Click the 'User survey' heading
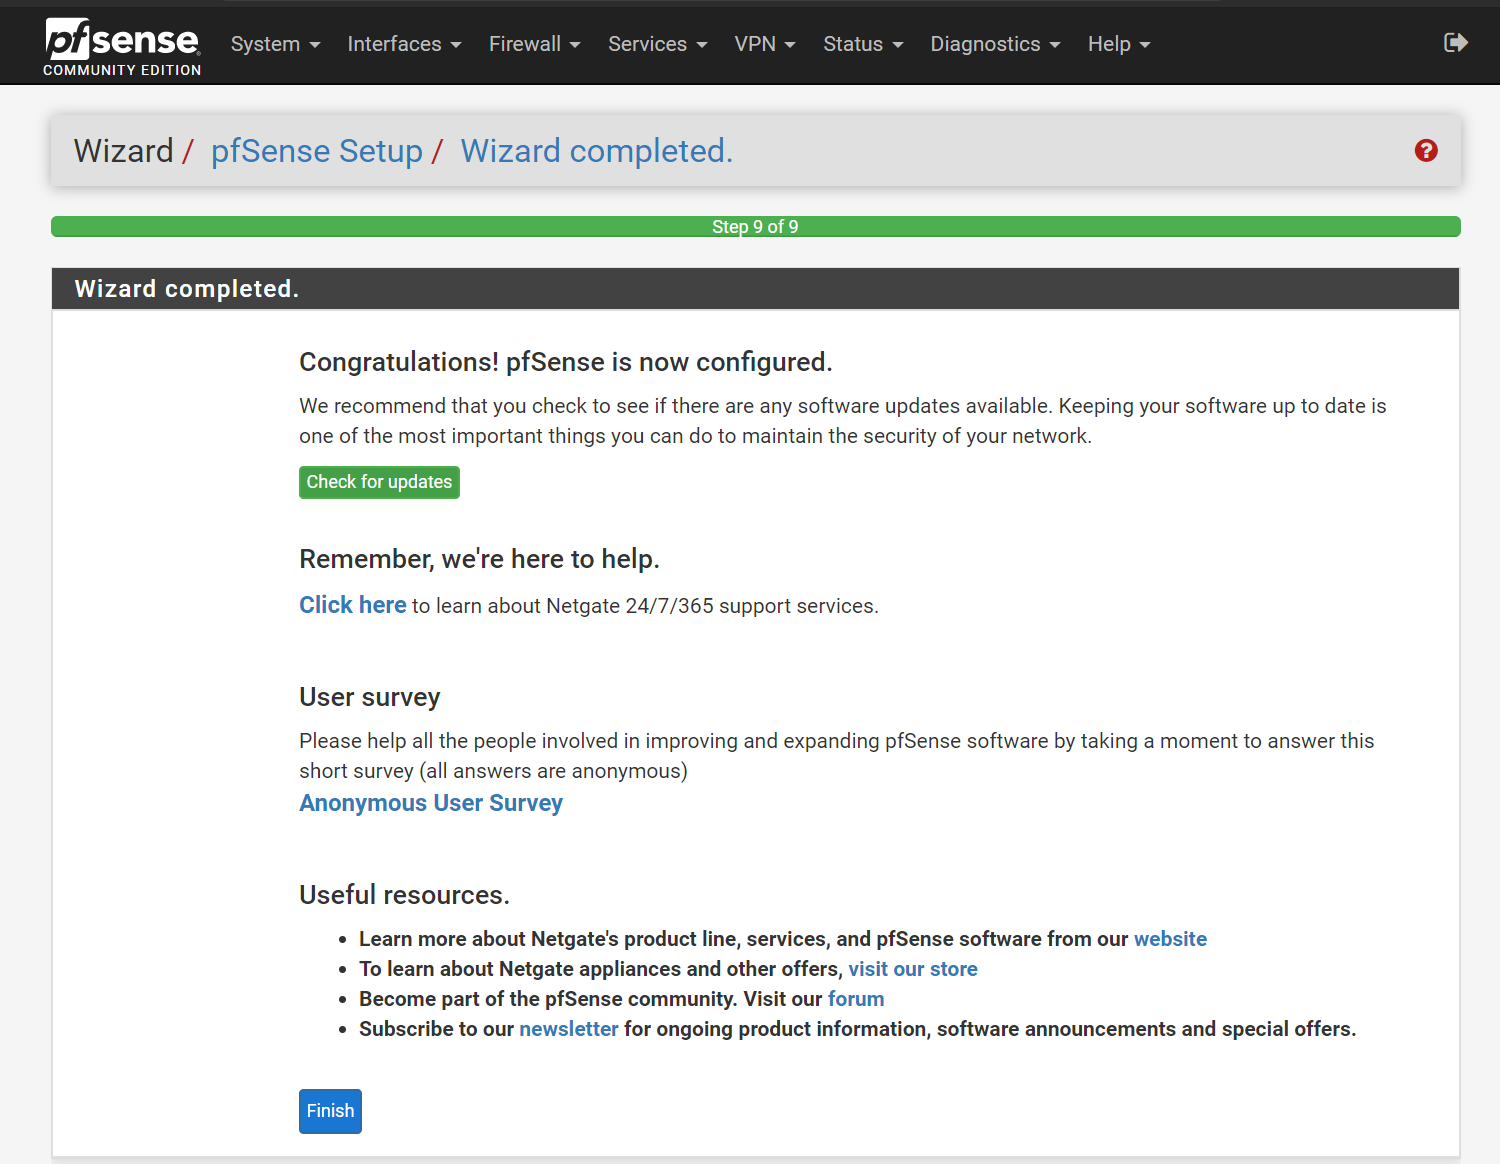The height and width of the screenshot is (1164, 1500). (x=370, y=697)
